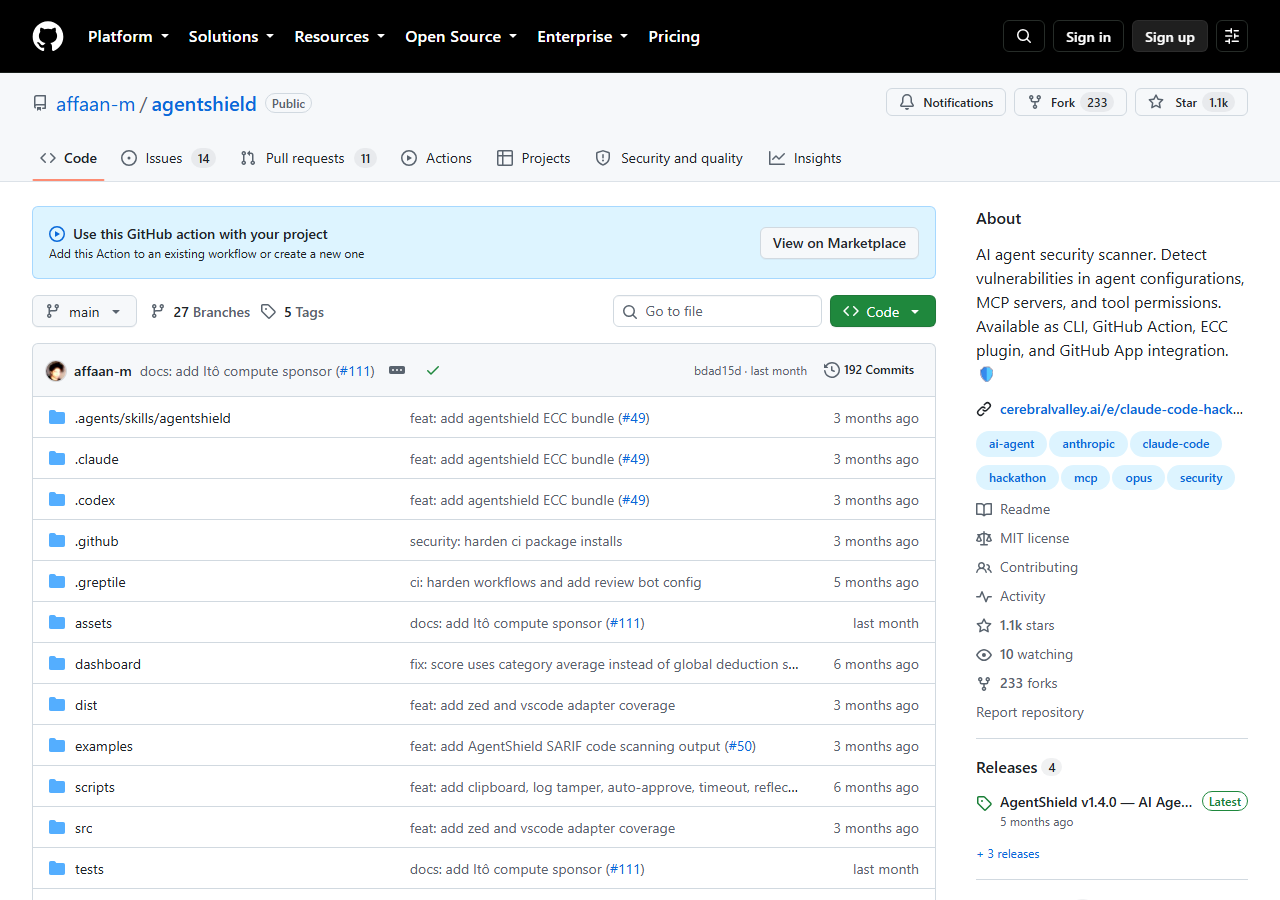
Task: Star the repository with the Star button
Action: (1191, 102)
